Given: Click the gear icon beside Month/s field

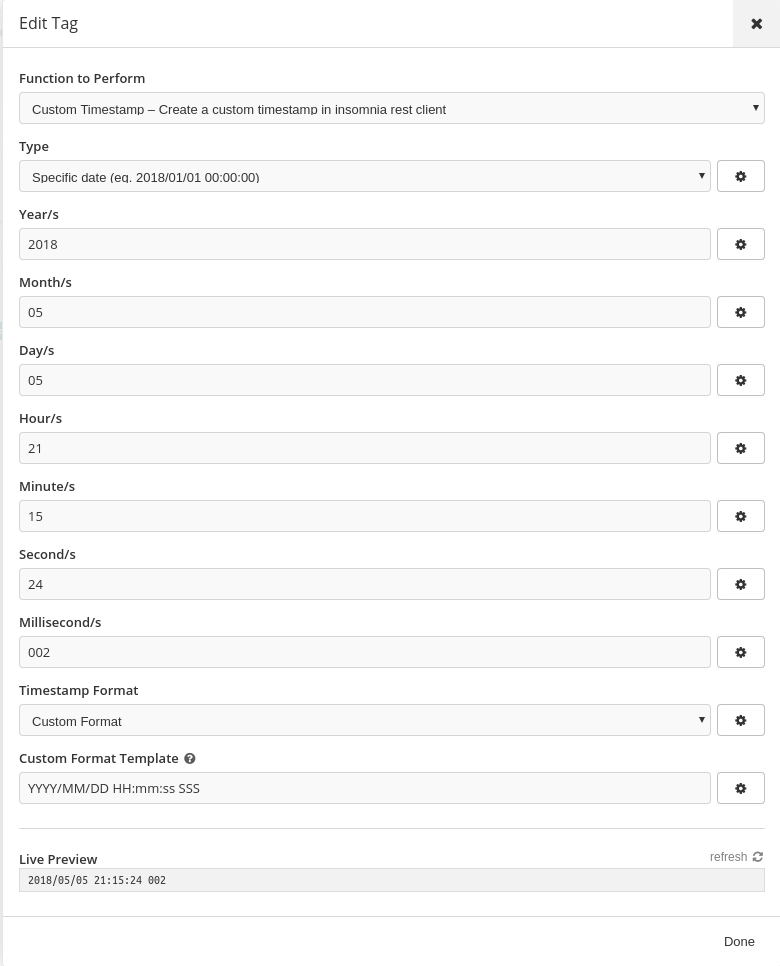Looking at the screenshot, I should point(741,312).
